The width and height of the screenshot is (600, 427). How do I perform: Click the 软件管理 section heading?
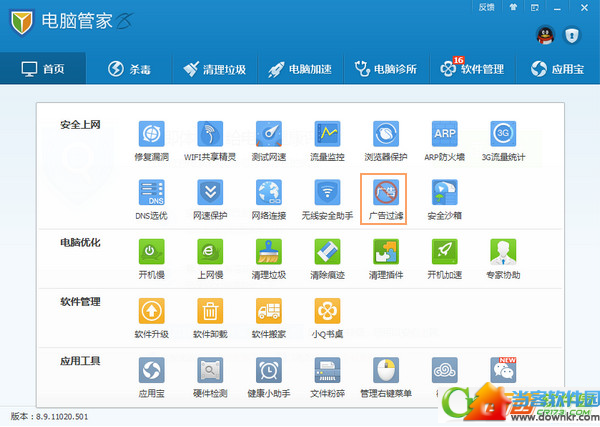[x=80, y=302]
